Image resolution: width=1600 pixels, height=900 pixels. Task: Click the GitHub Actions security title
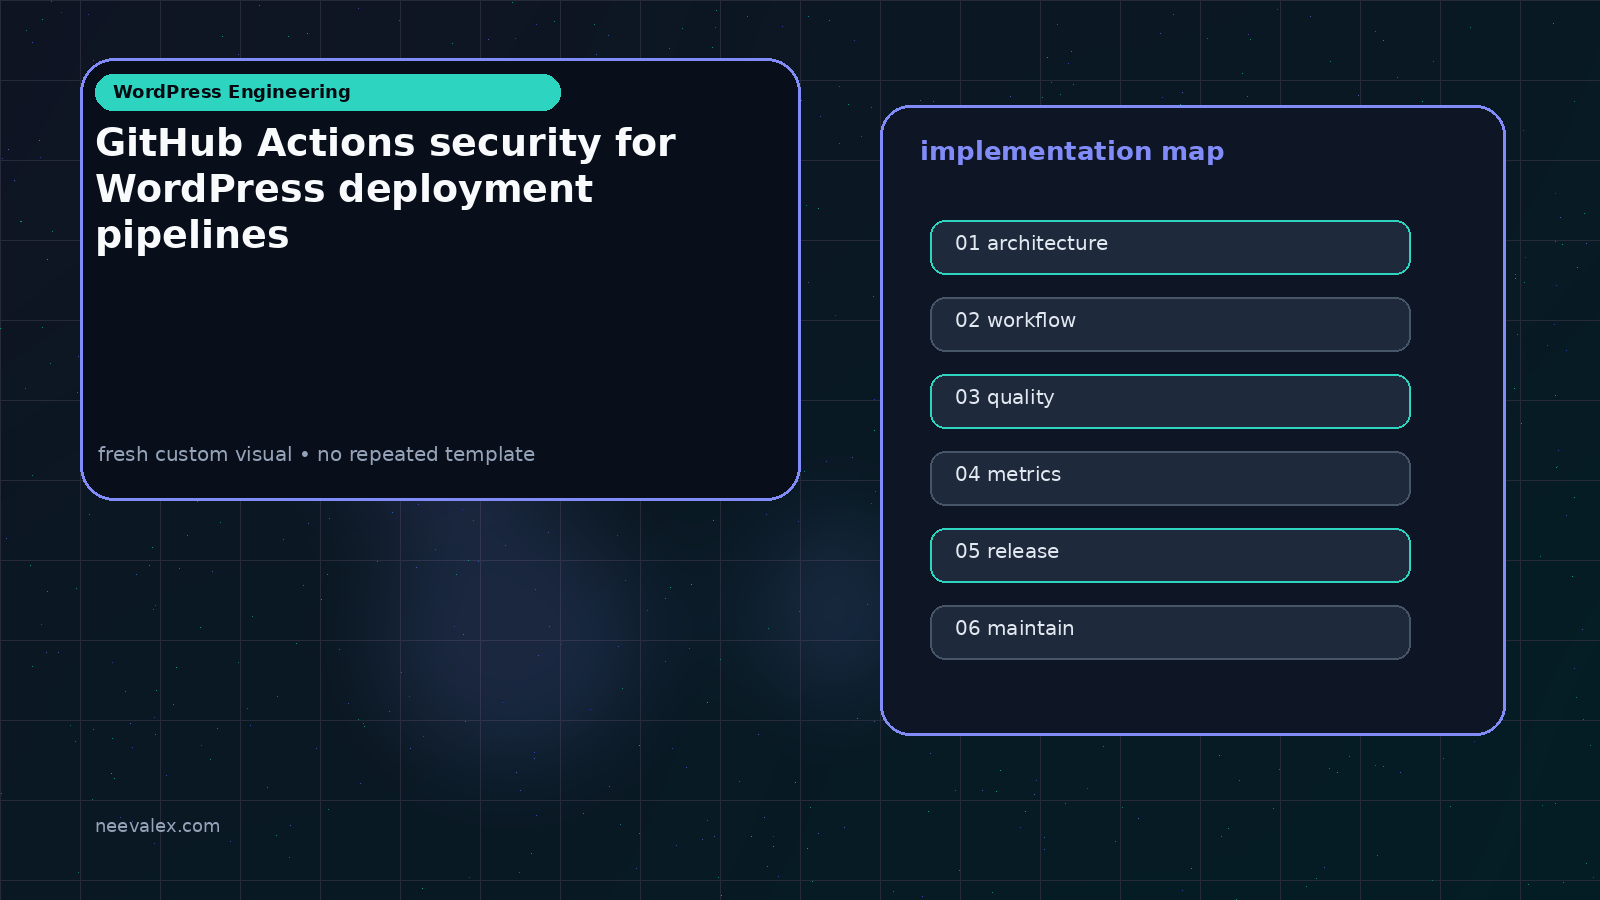[x=386, y=189]
